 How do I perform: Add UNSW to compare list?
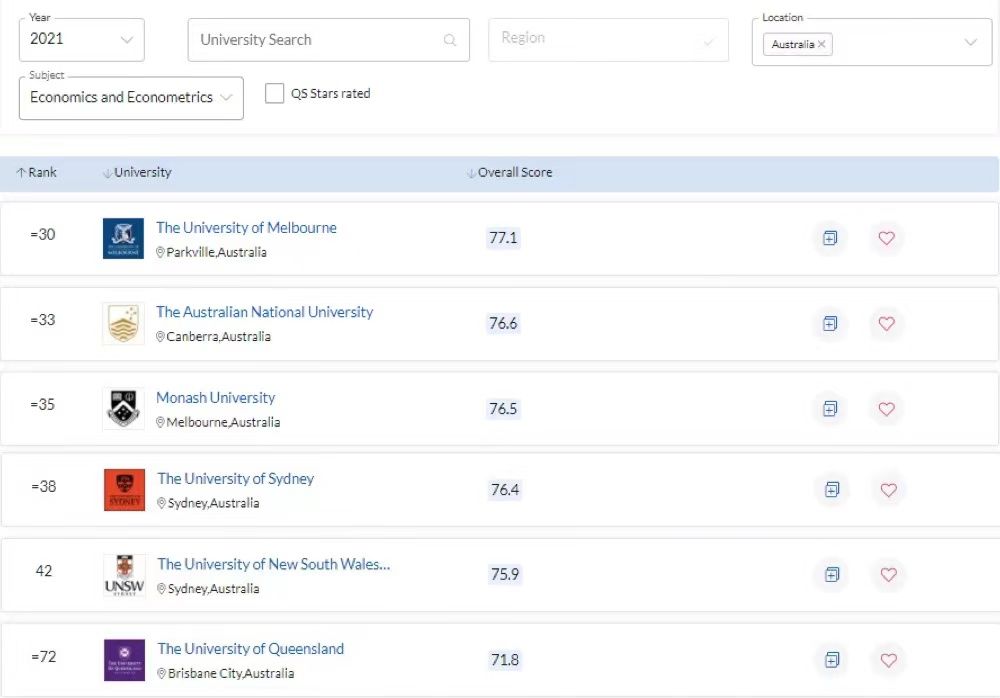[832, 574]
